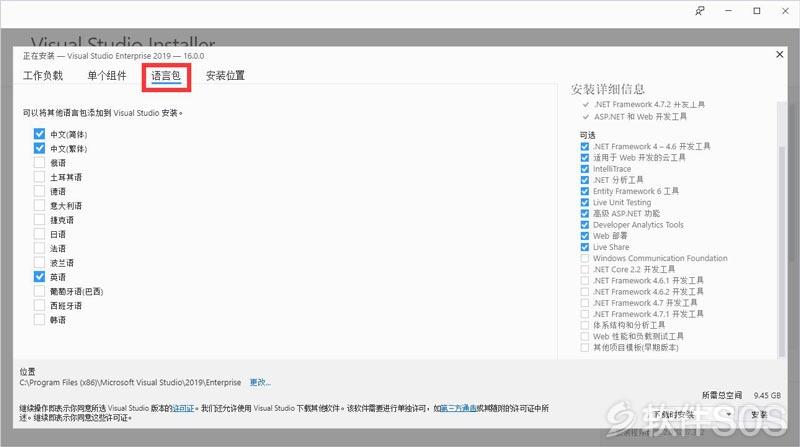Screen dimensions: 800x447
Task: Uncheck 高级 ASP.NET 功能
Action: tap(585, 214)
